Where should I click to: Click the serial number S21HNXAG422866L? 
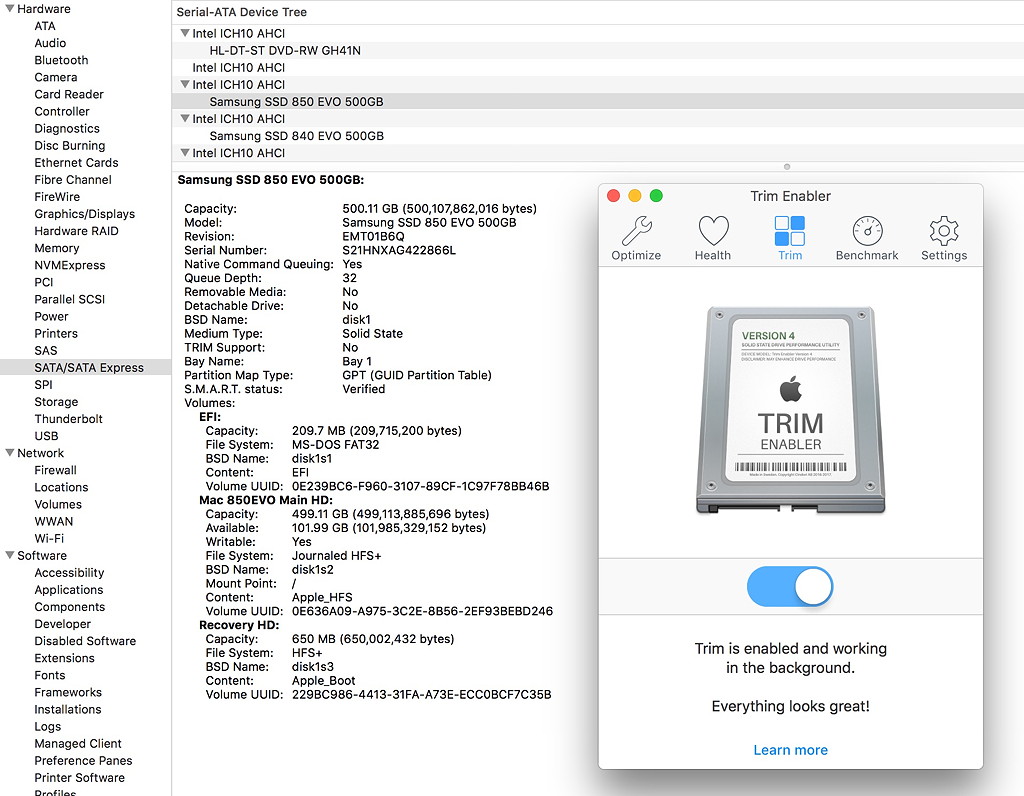click(399, 250)
